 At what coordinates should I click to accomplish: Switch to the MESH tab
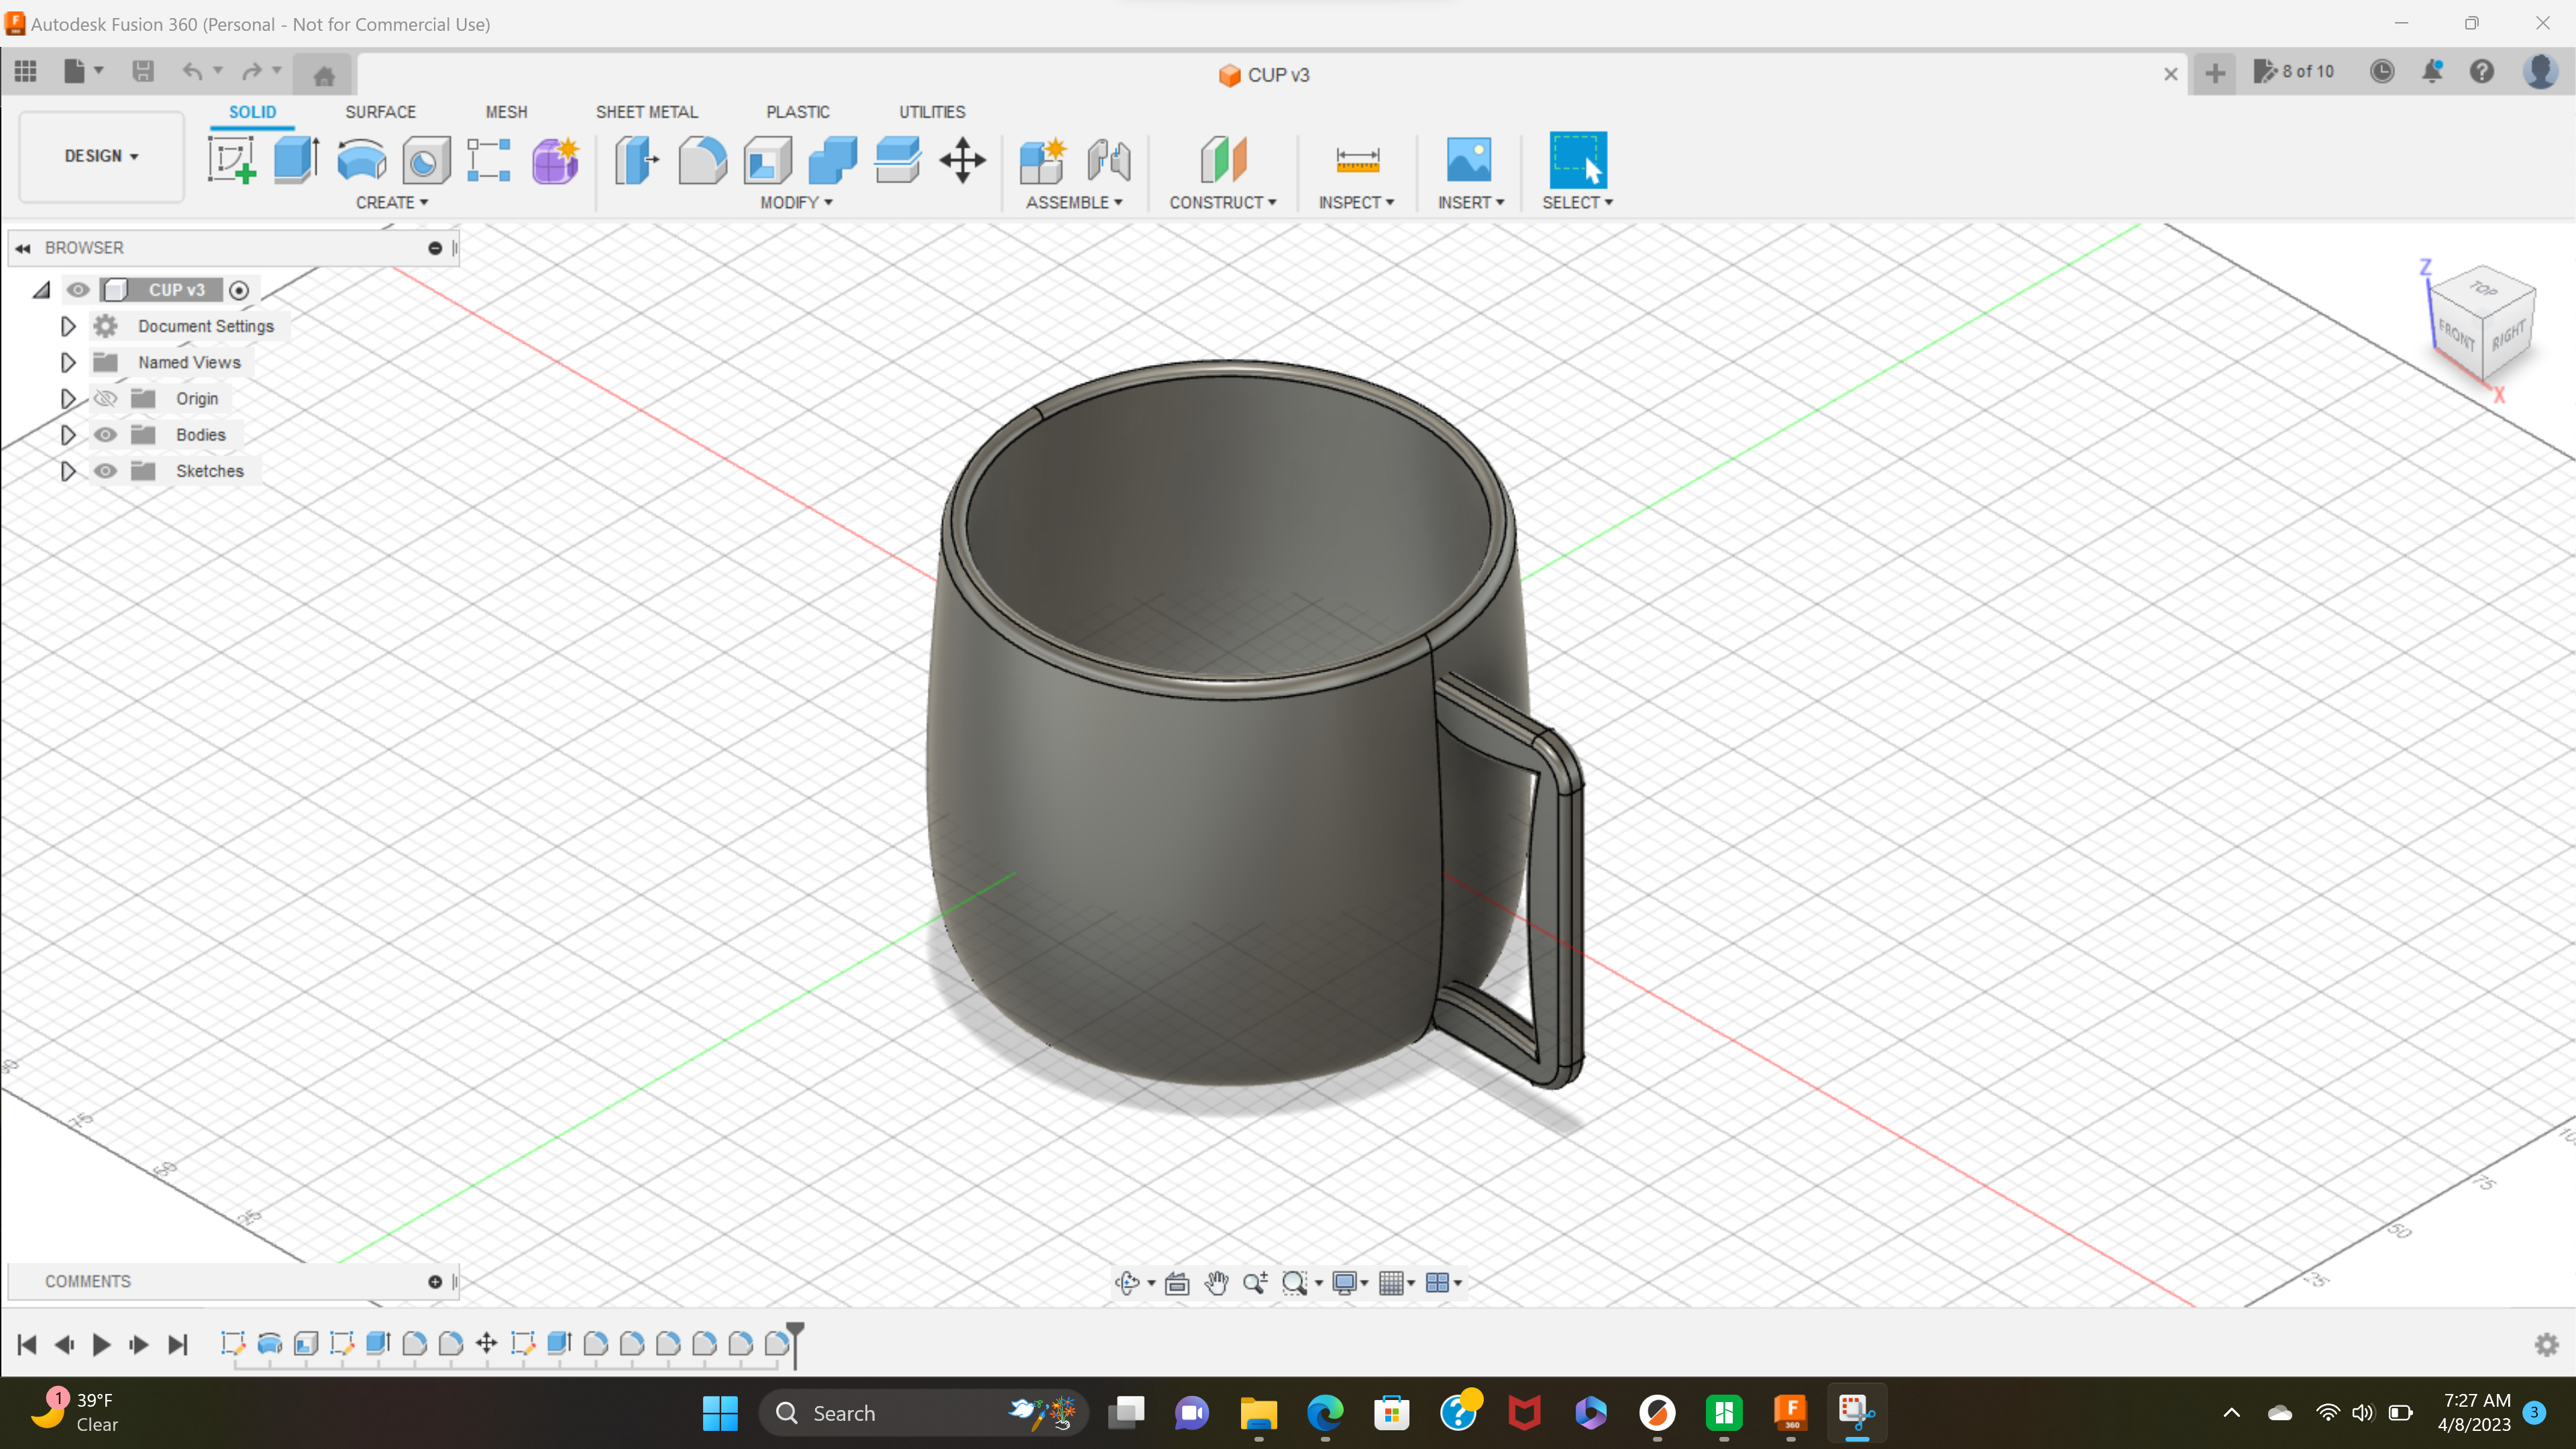[506, 112]
